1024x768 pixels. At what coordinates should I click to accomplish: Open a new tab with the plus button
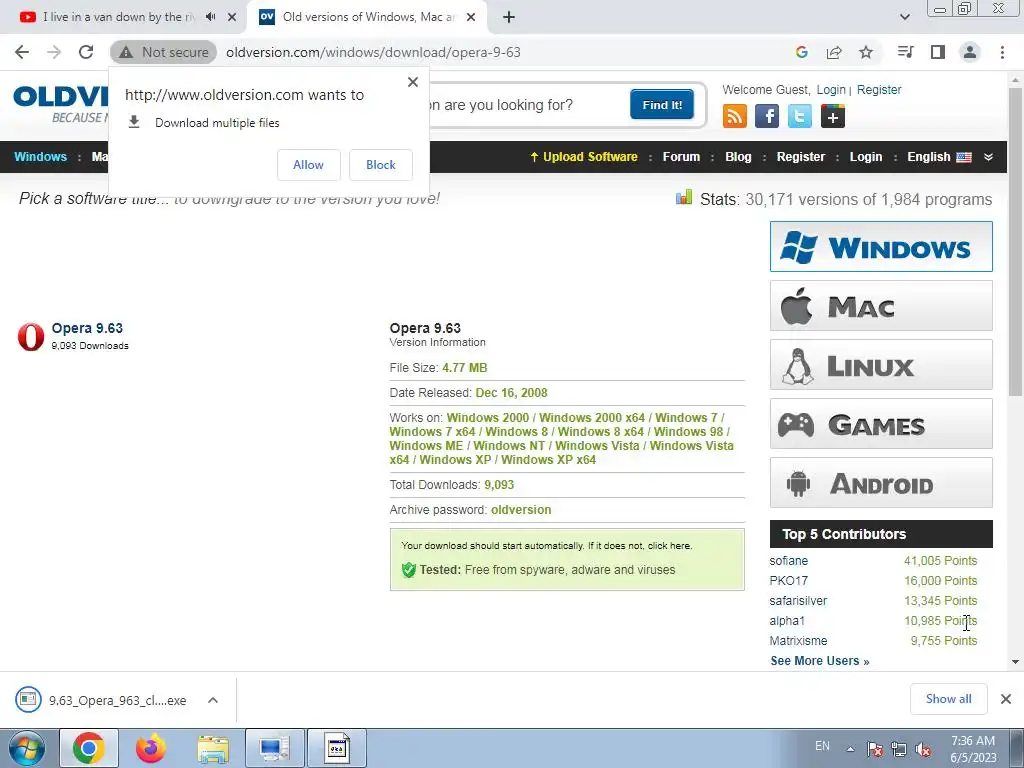pyautogui.click(x=509, y=17)
